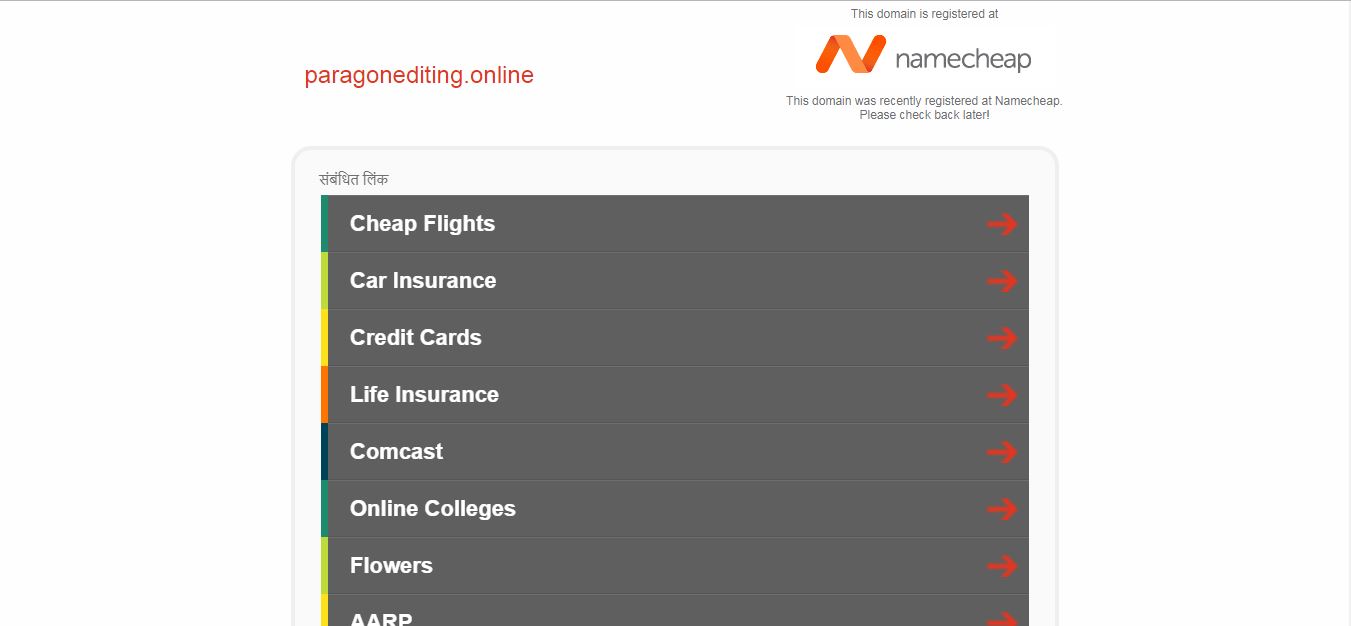Click the red arrow beside Flowers
The image size is (1351, 626).
point(1002,566)
